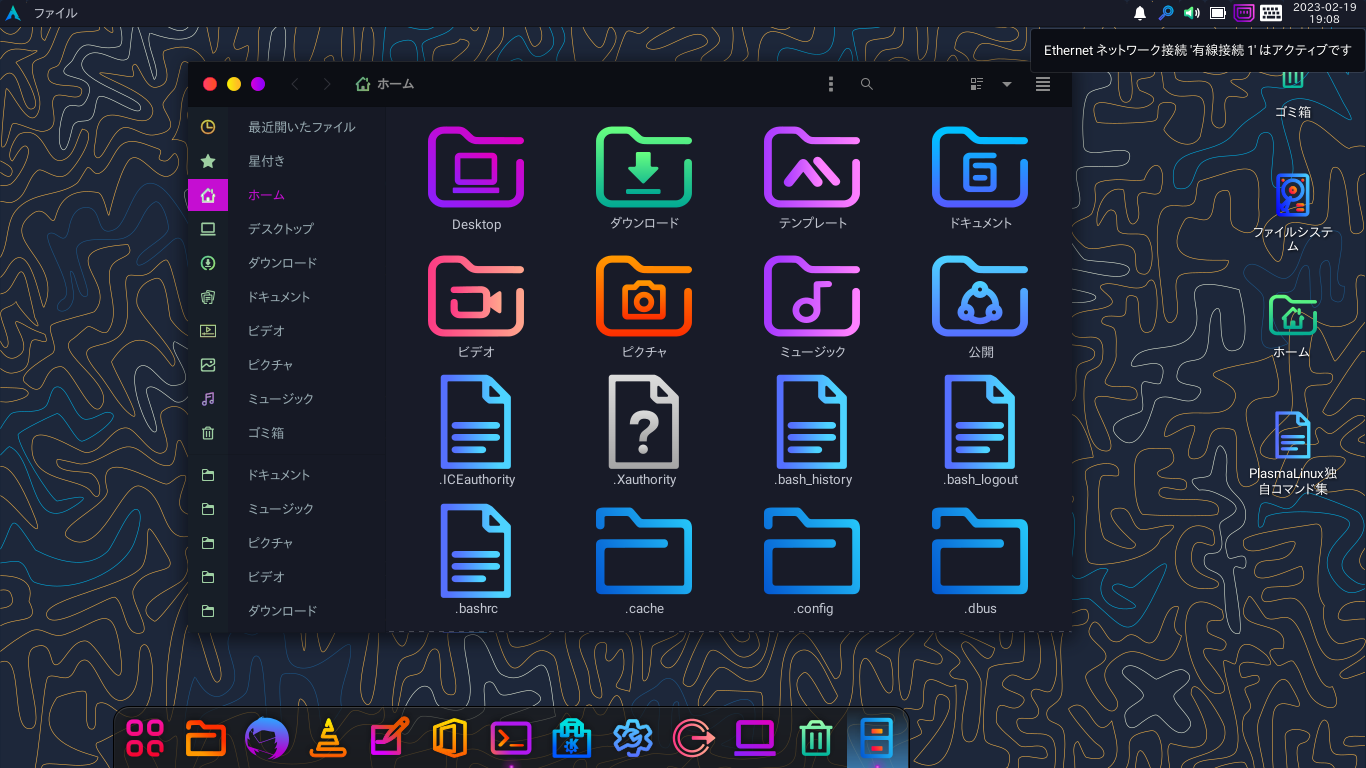The height and width of the screenshot is (768, 1366).
Task: Click the search icon in file manager
Action: point(867,84)
